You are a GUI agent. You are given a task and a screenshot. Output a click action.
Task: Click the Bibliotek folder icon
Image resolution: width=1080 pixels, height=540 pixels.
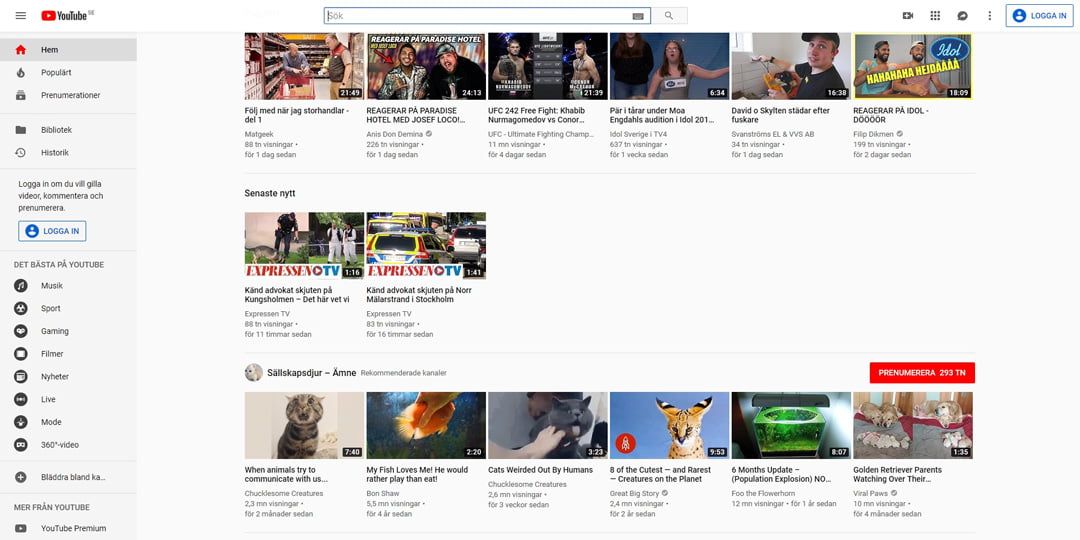point(21,129)
